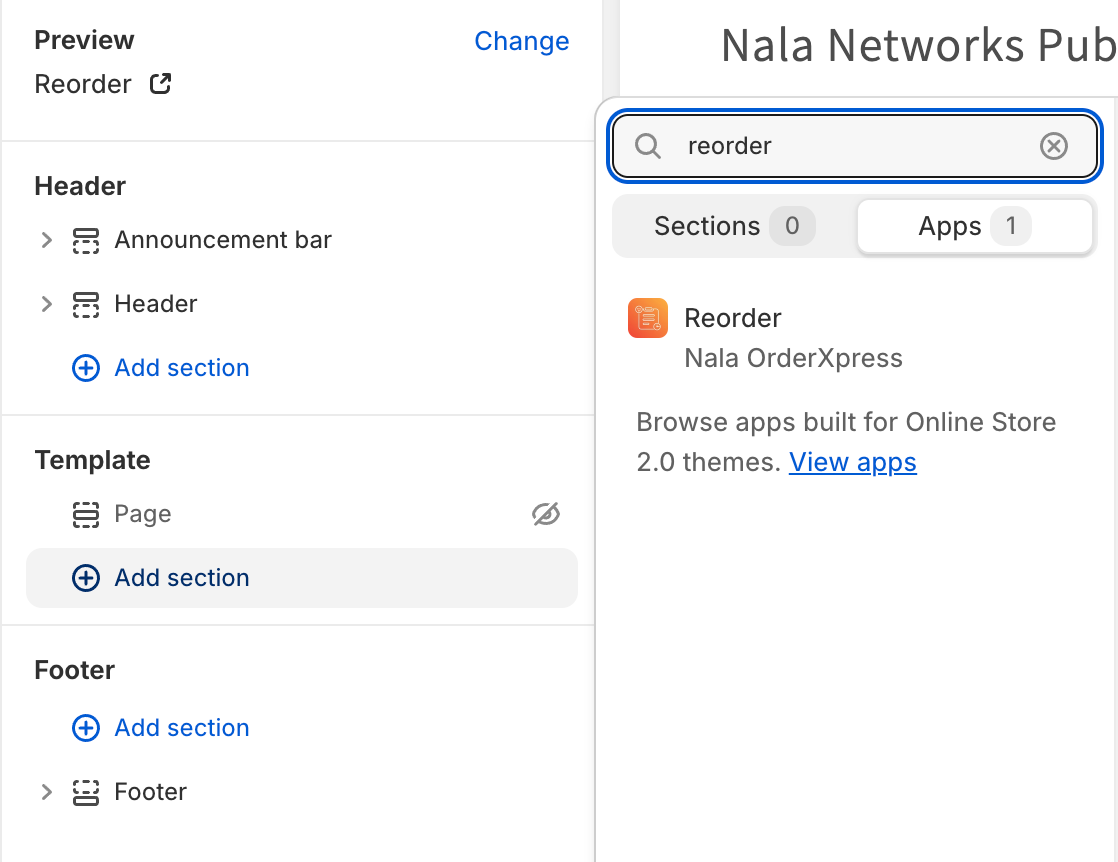The height and width of the screenshot is (862, 1118).
Task: Expand the Footer section chevron
Action: point(46,792)
